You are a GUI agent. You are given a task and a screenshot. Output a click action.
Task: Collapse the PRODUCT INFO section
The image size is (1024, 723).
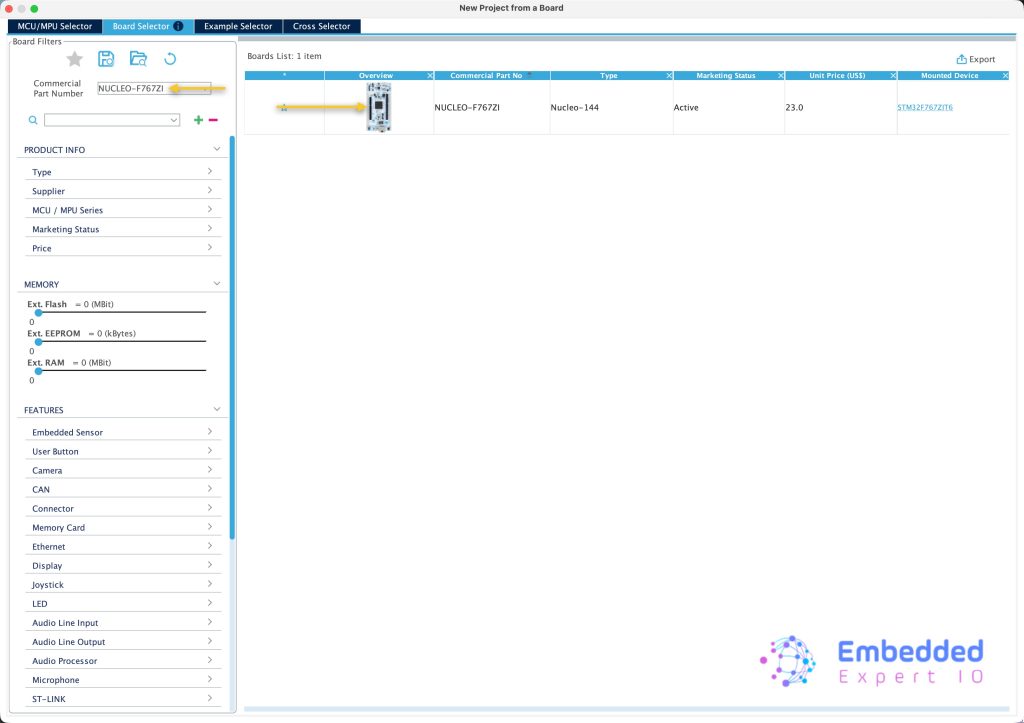[x=217, y=149]
